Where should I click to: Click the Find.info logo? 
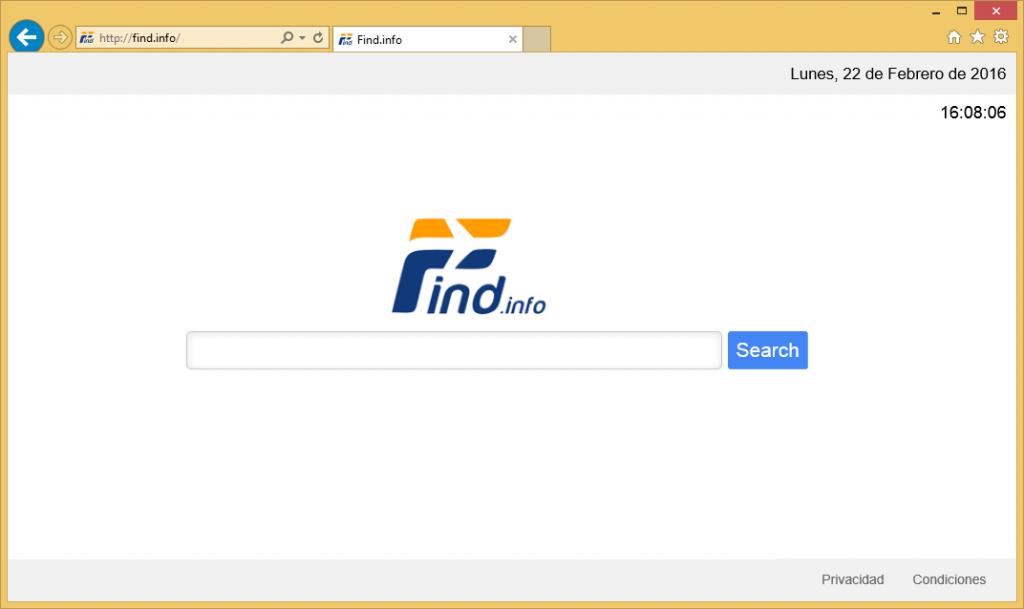click(x=468, y=266)
